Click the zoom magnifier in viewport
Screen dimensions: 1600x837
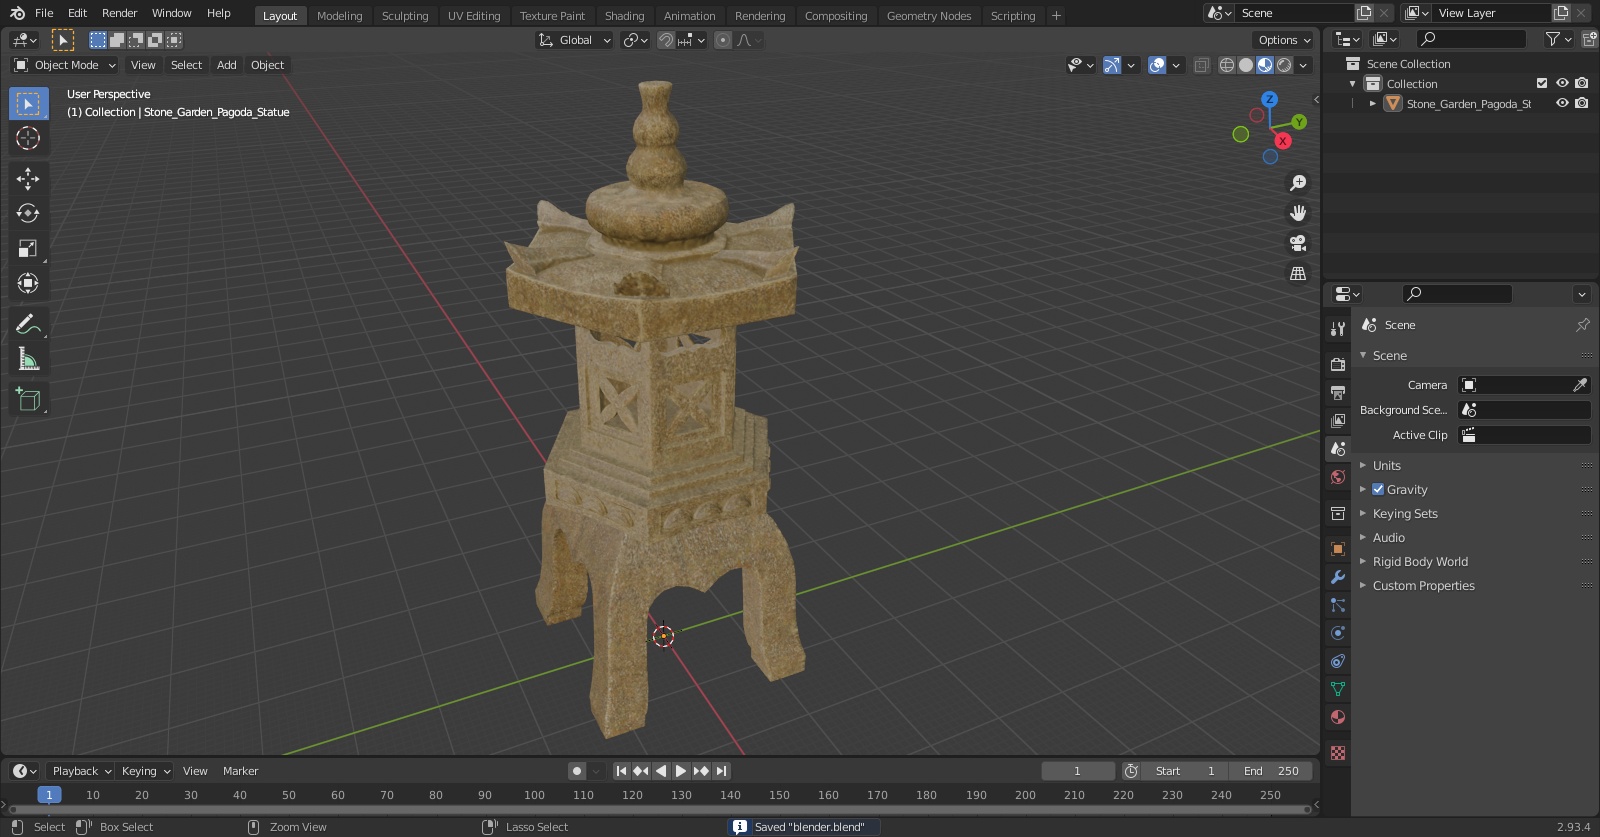pos(1298,183)
